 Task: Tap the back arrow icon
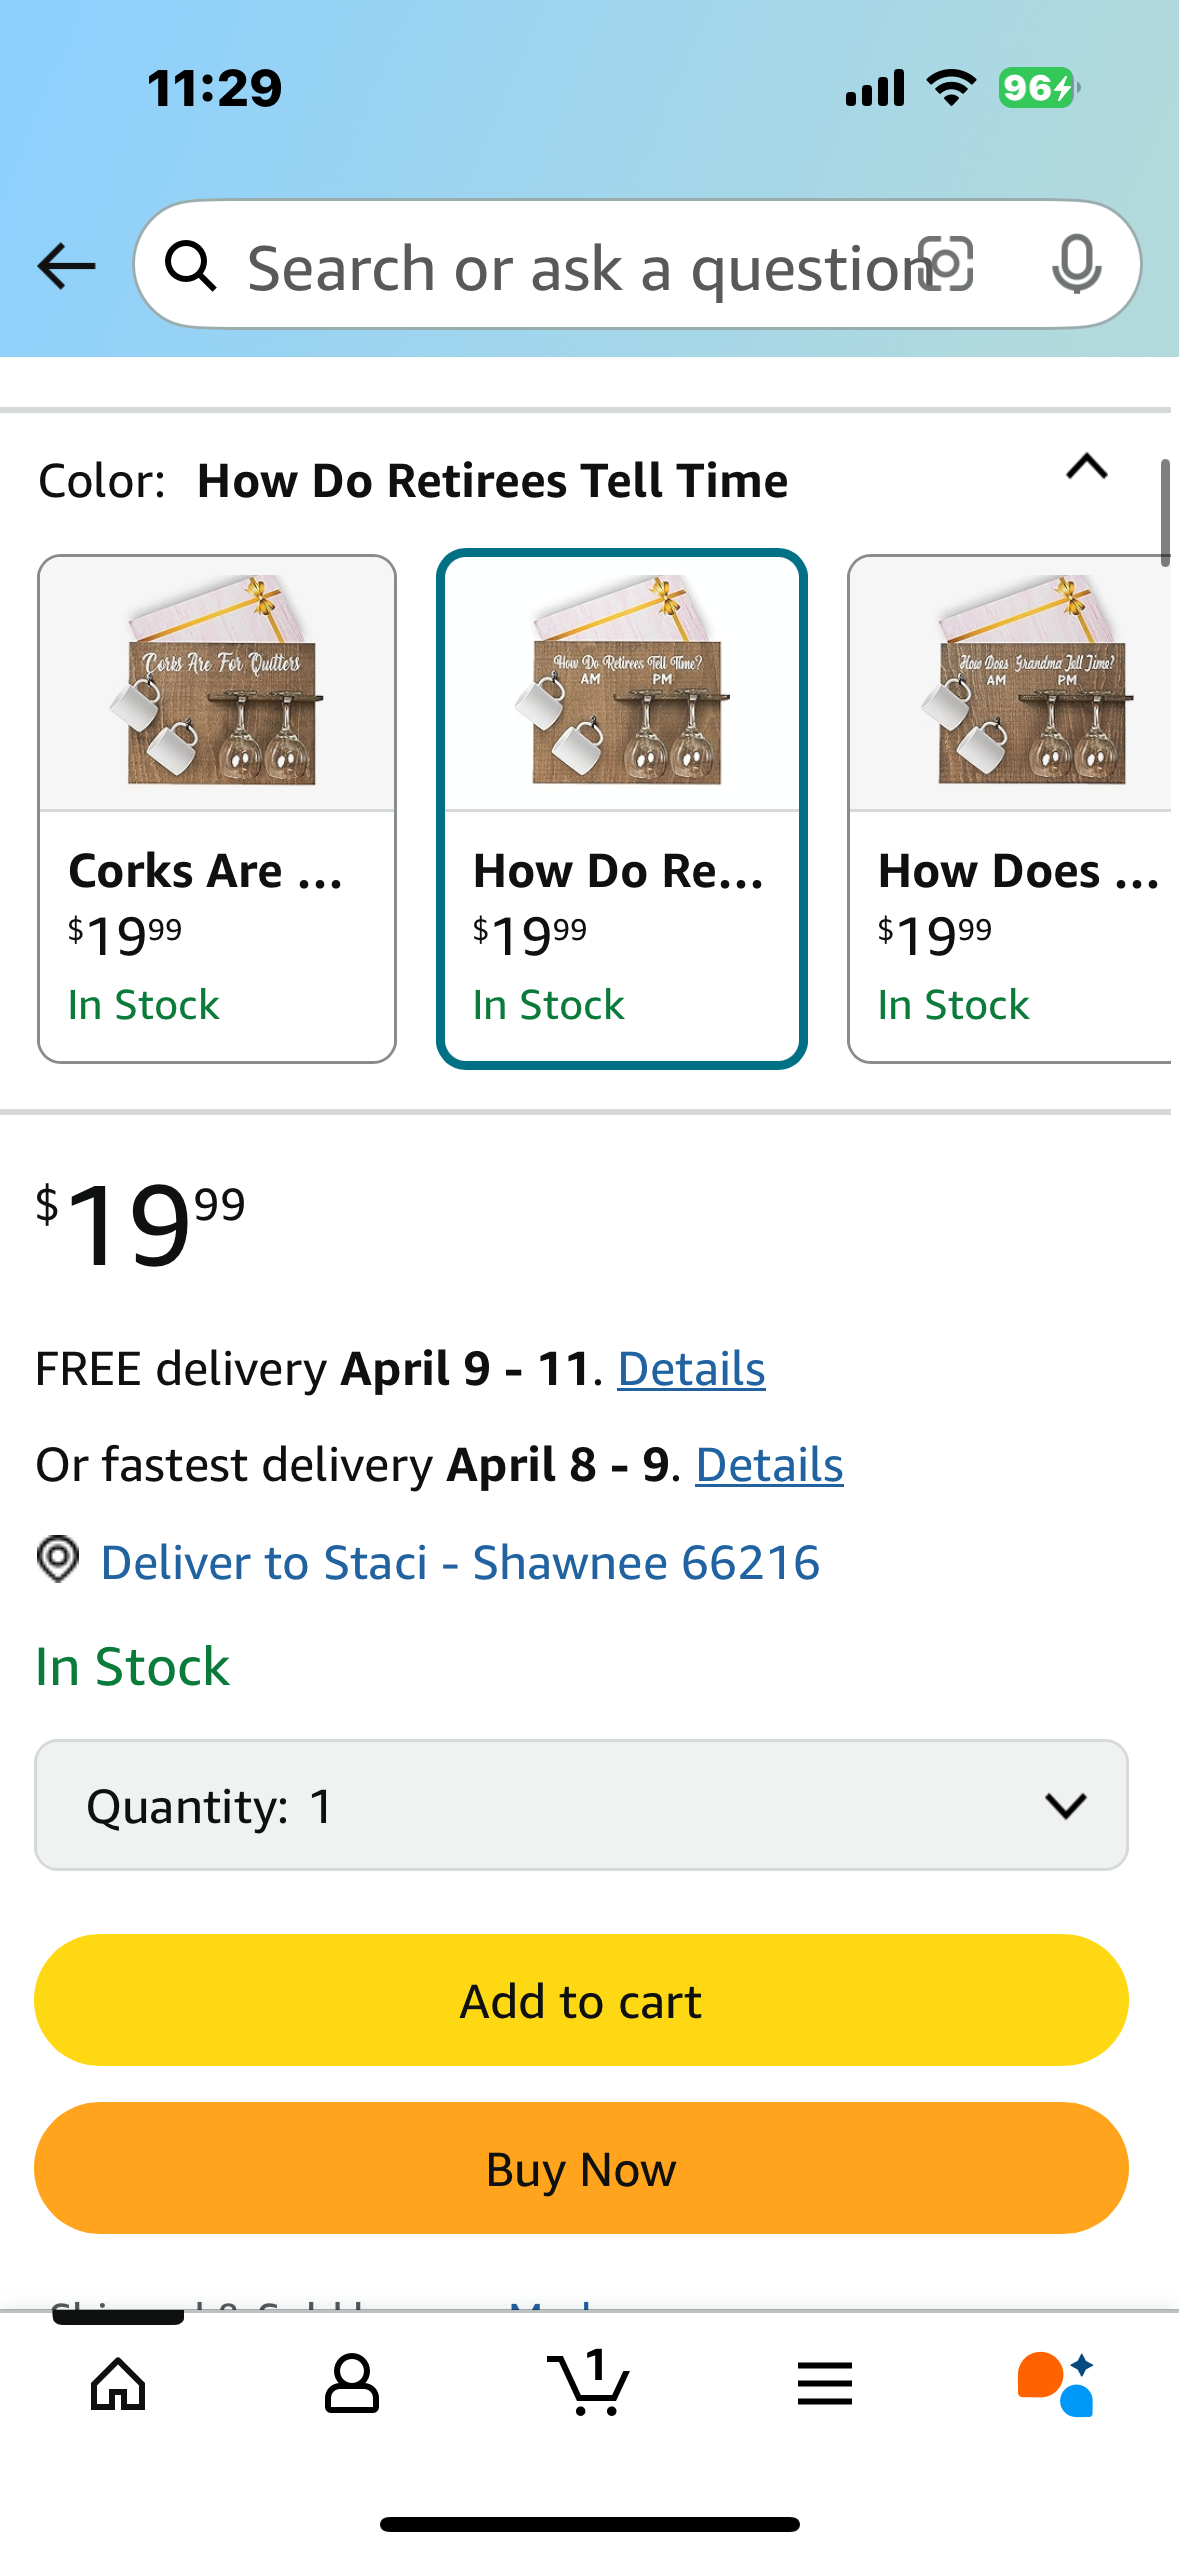click(66, 266)
